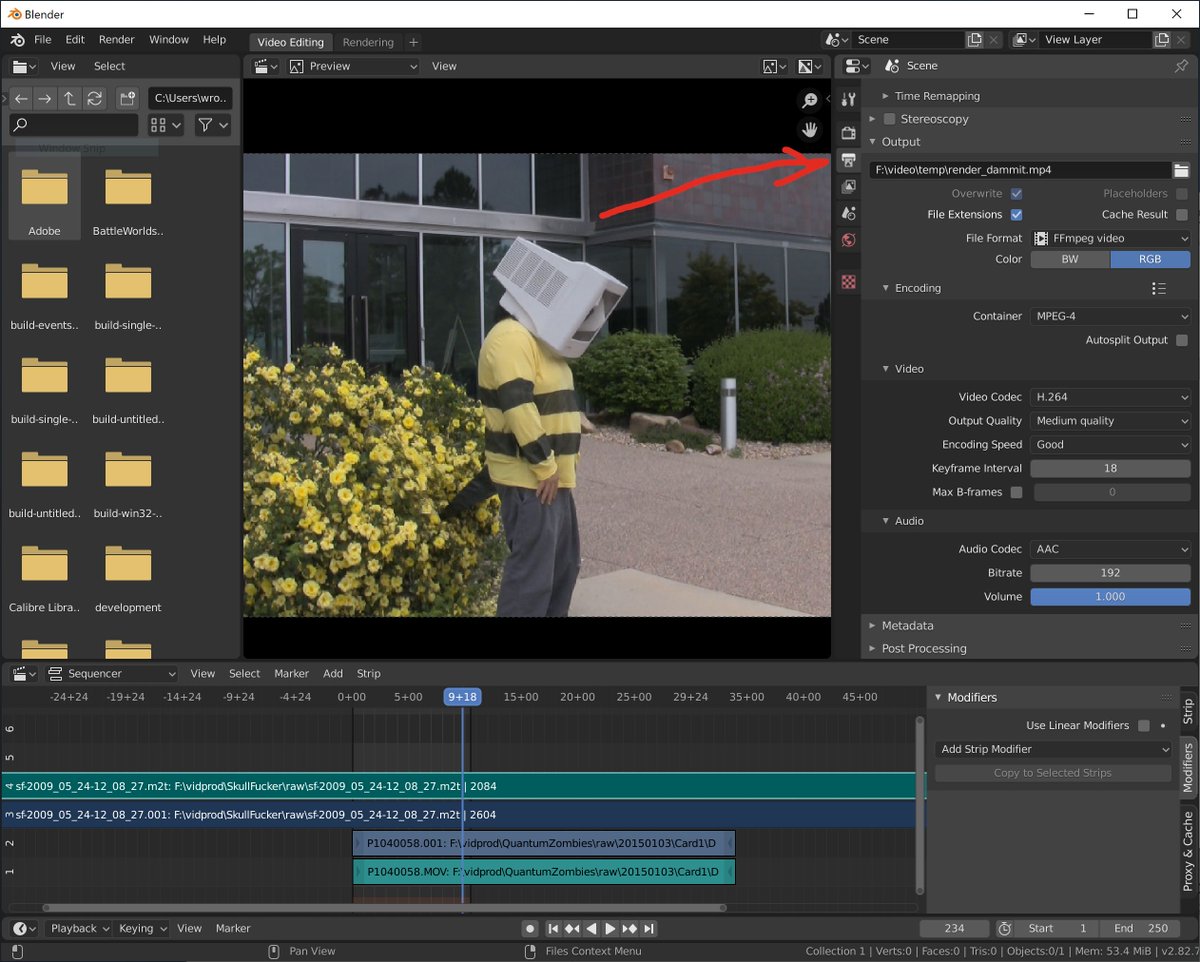Refresh the file browser listing
1200x962 pixels.
pyautogui.click(x=95, y=98)
